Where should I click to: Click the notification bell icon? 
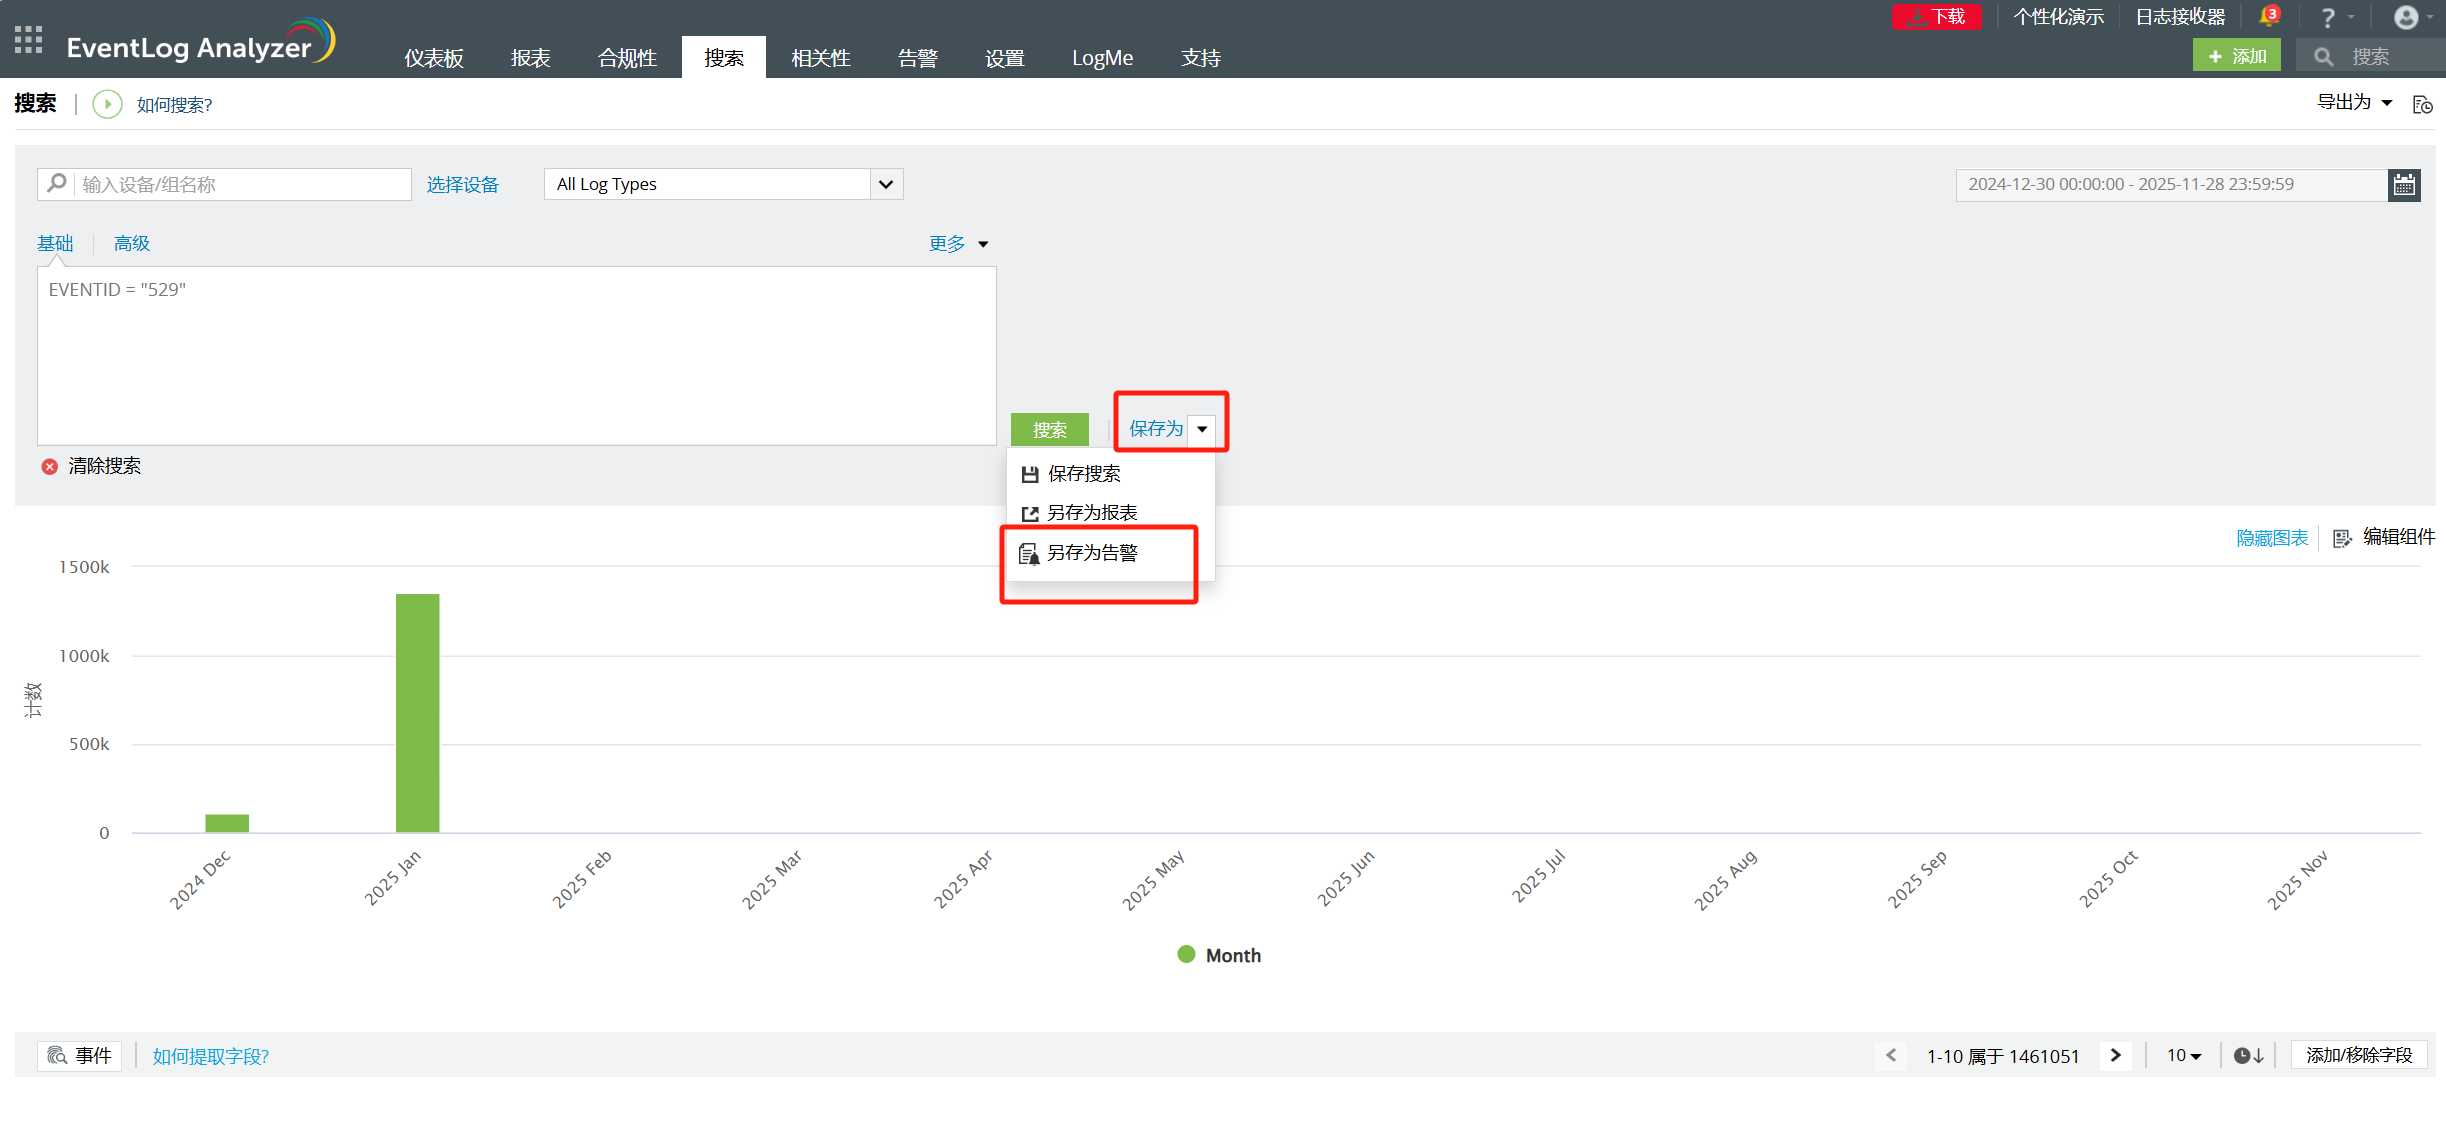(x=2268, y=17)
